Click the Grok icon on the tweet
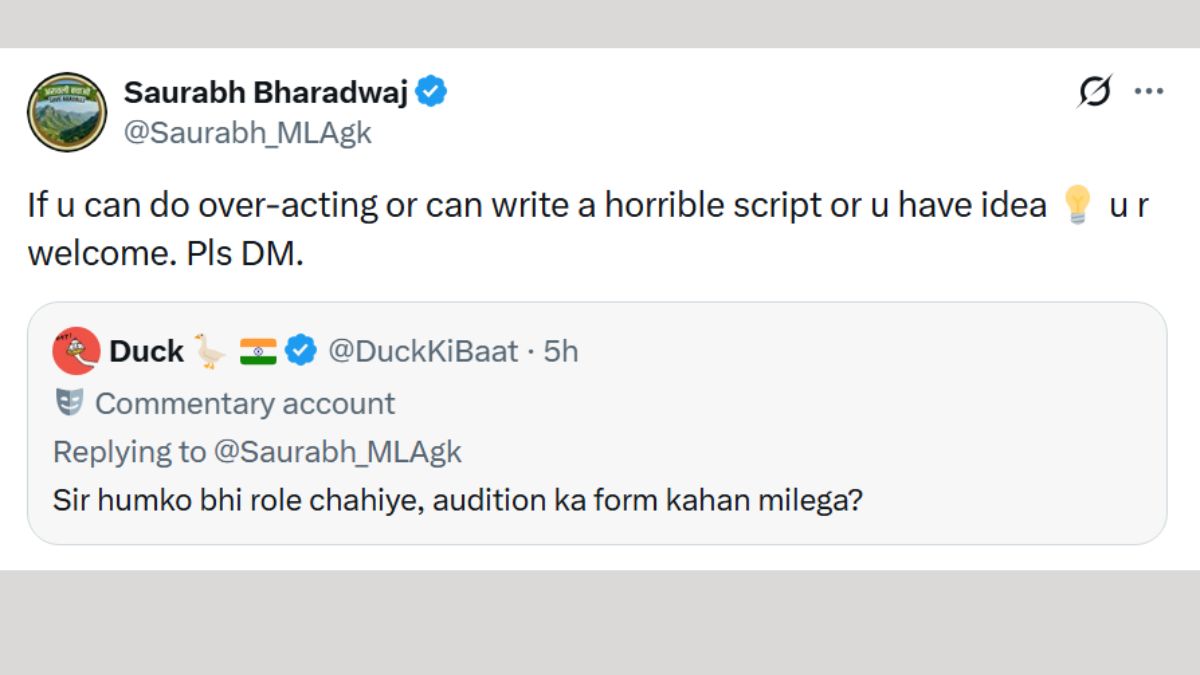Screen dimensions: 1200x675 point(1094,92)
